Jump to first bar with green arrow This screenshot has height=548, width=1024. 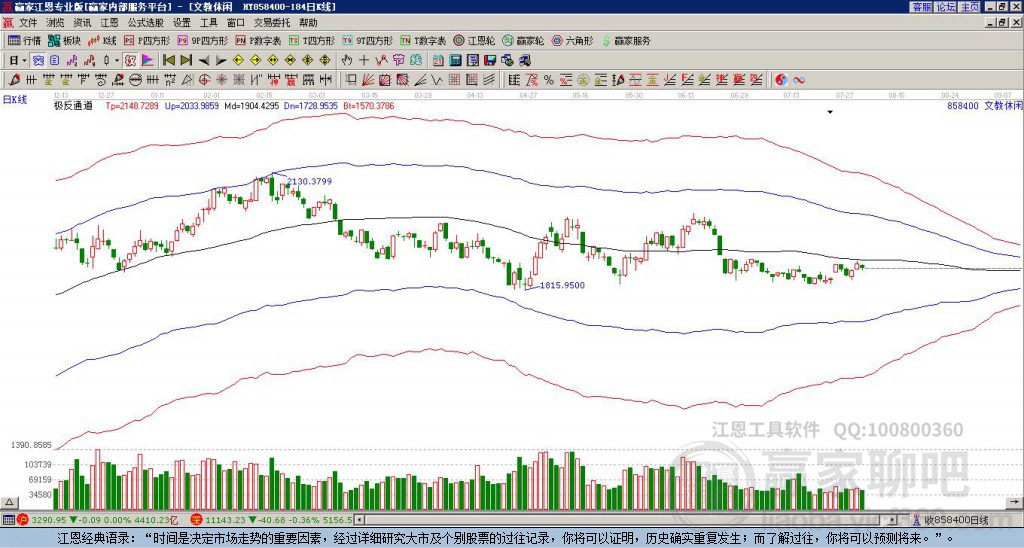[168, 60]
